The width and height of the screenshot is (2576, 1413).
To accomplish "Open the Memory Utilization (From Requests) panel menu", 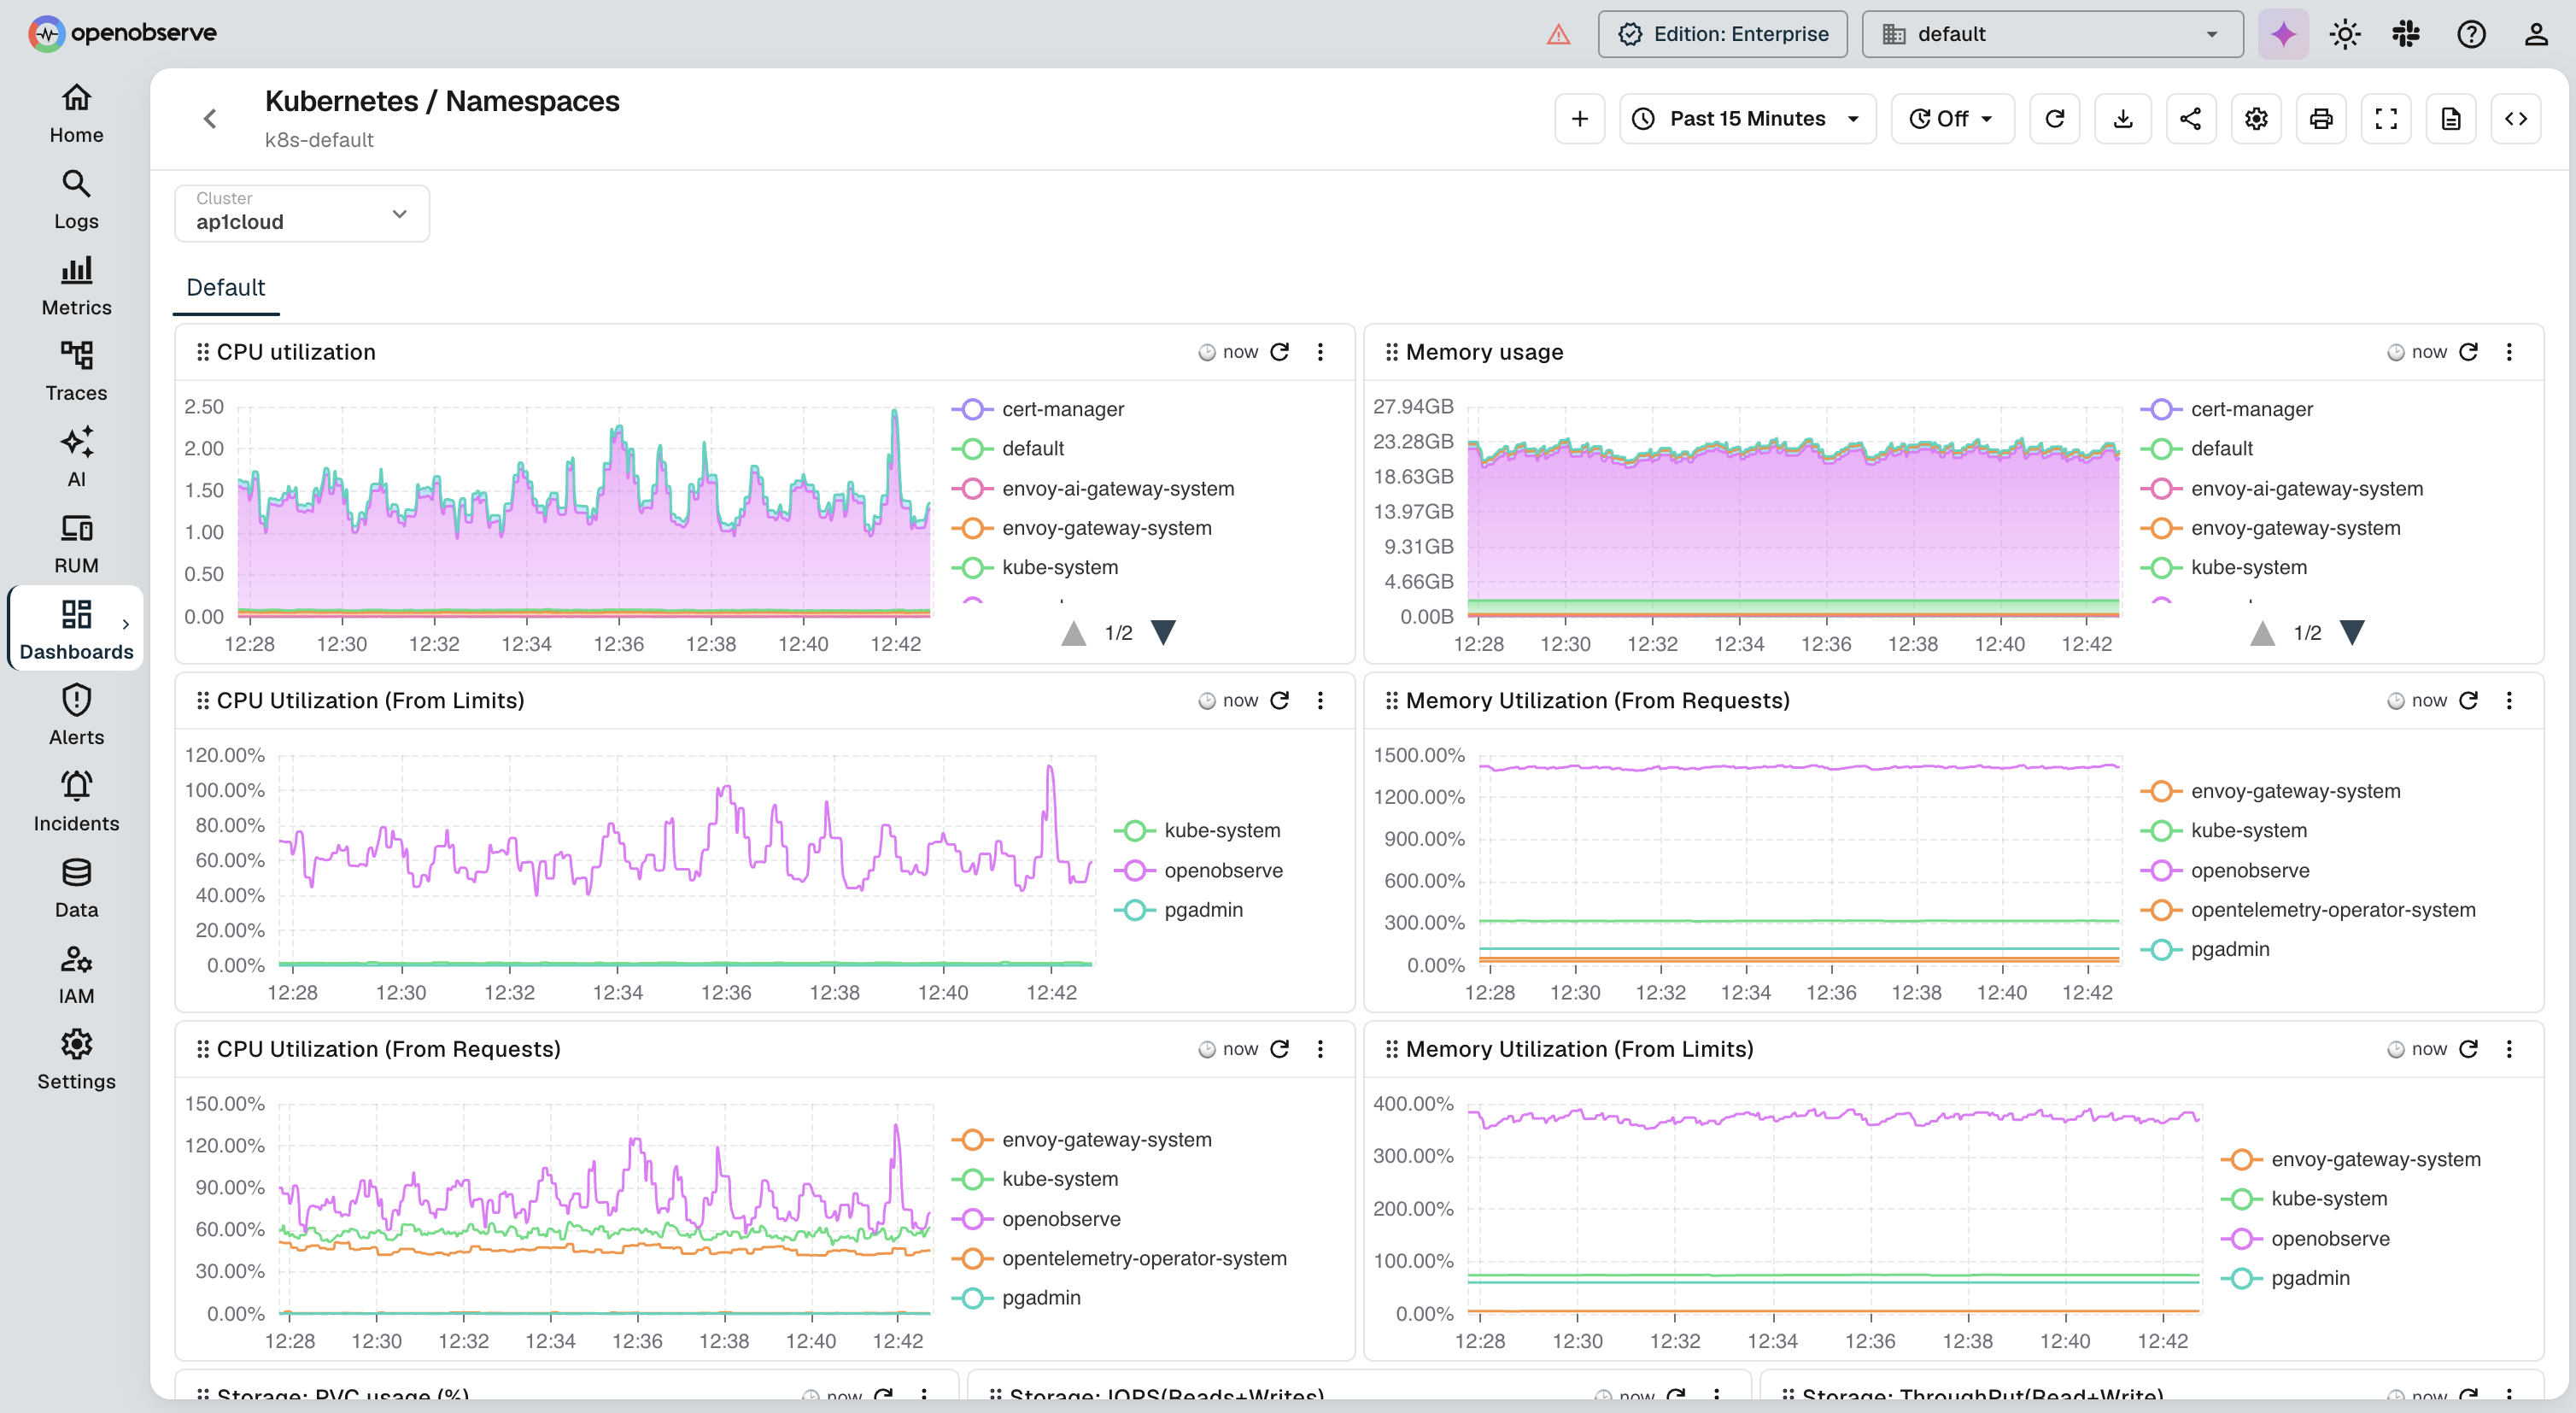I will [2509, 701].
